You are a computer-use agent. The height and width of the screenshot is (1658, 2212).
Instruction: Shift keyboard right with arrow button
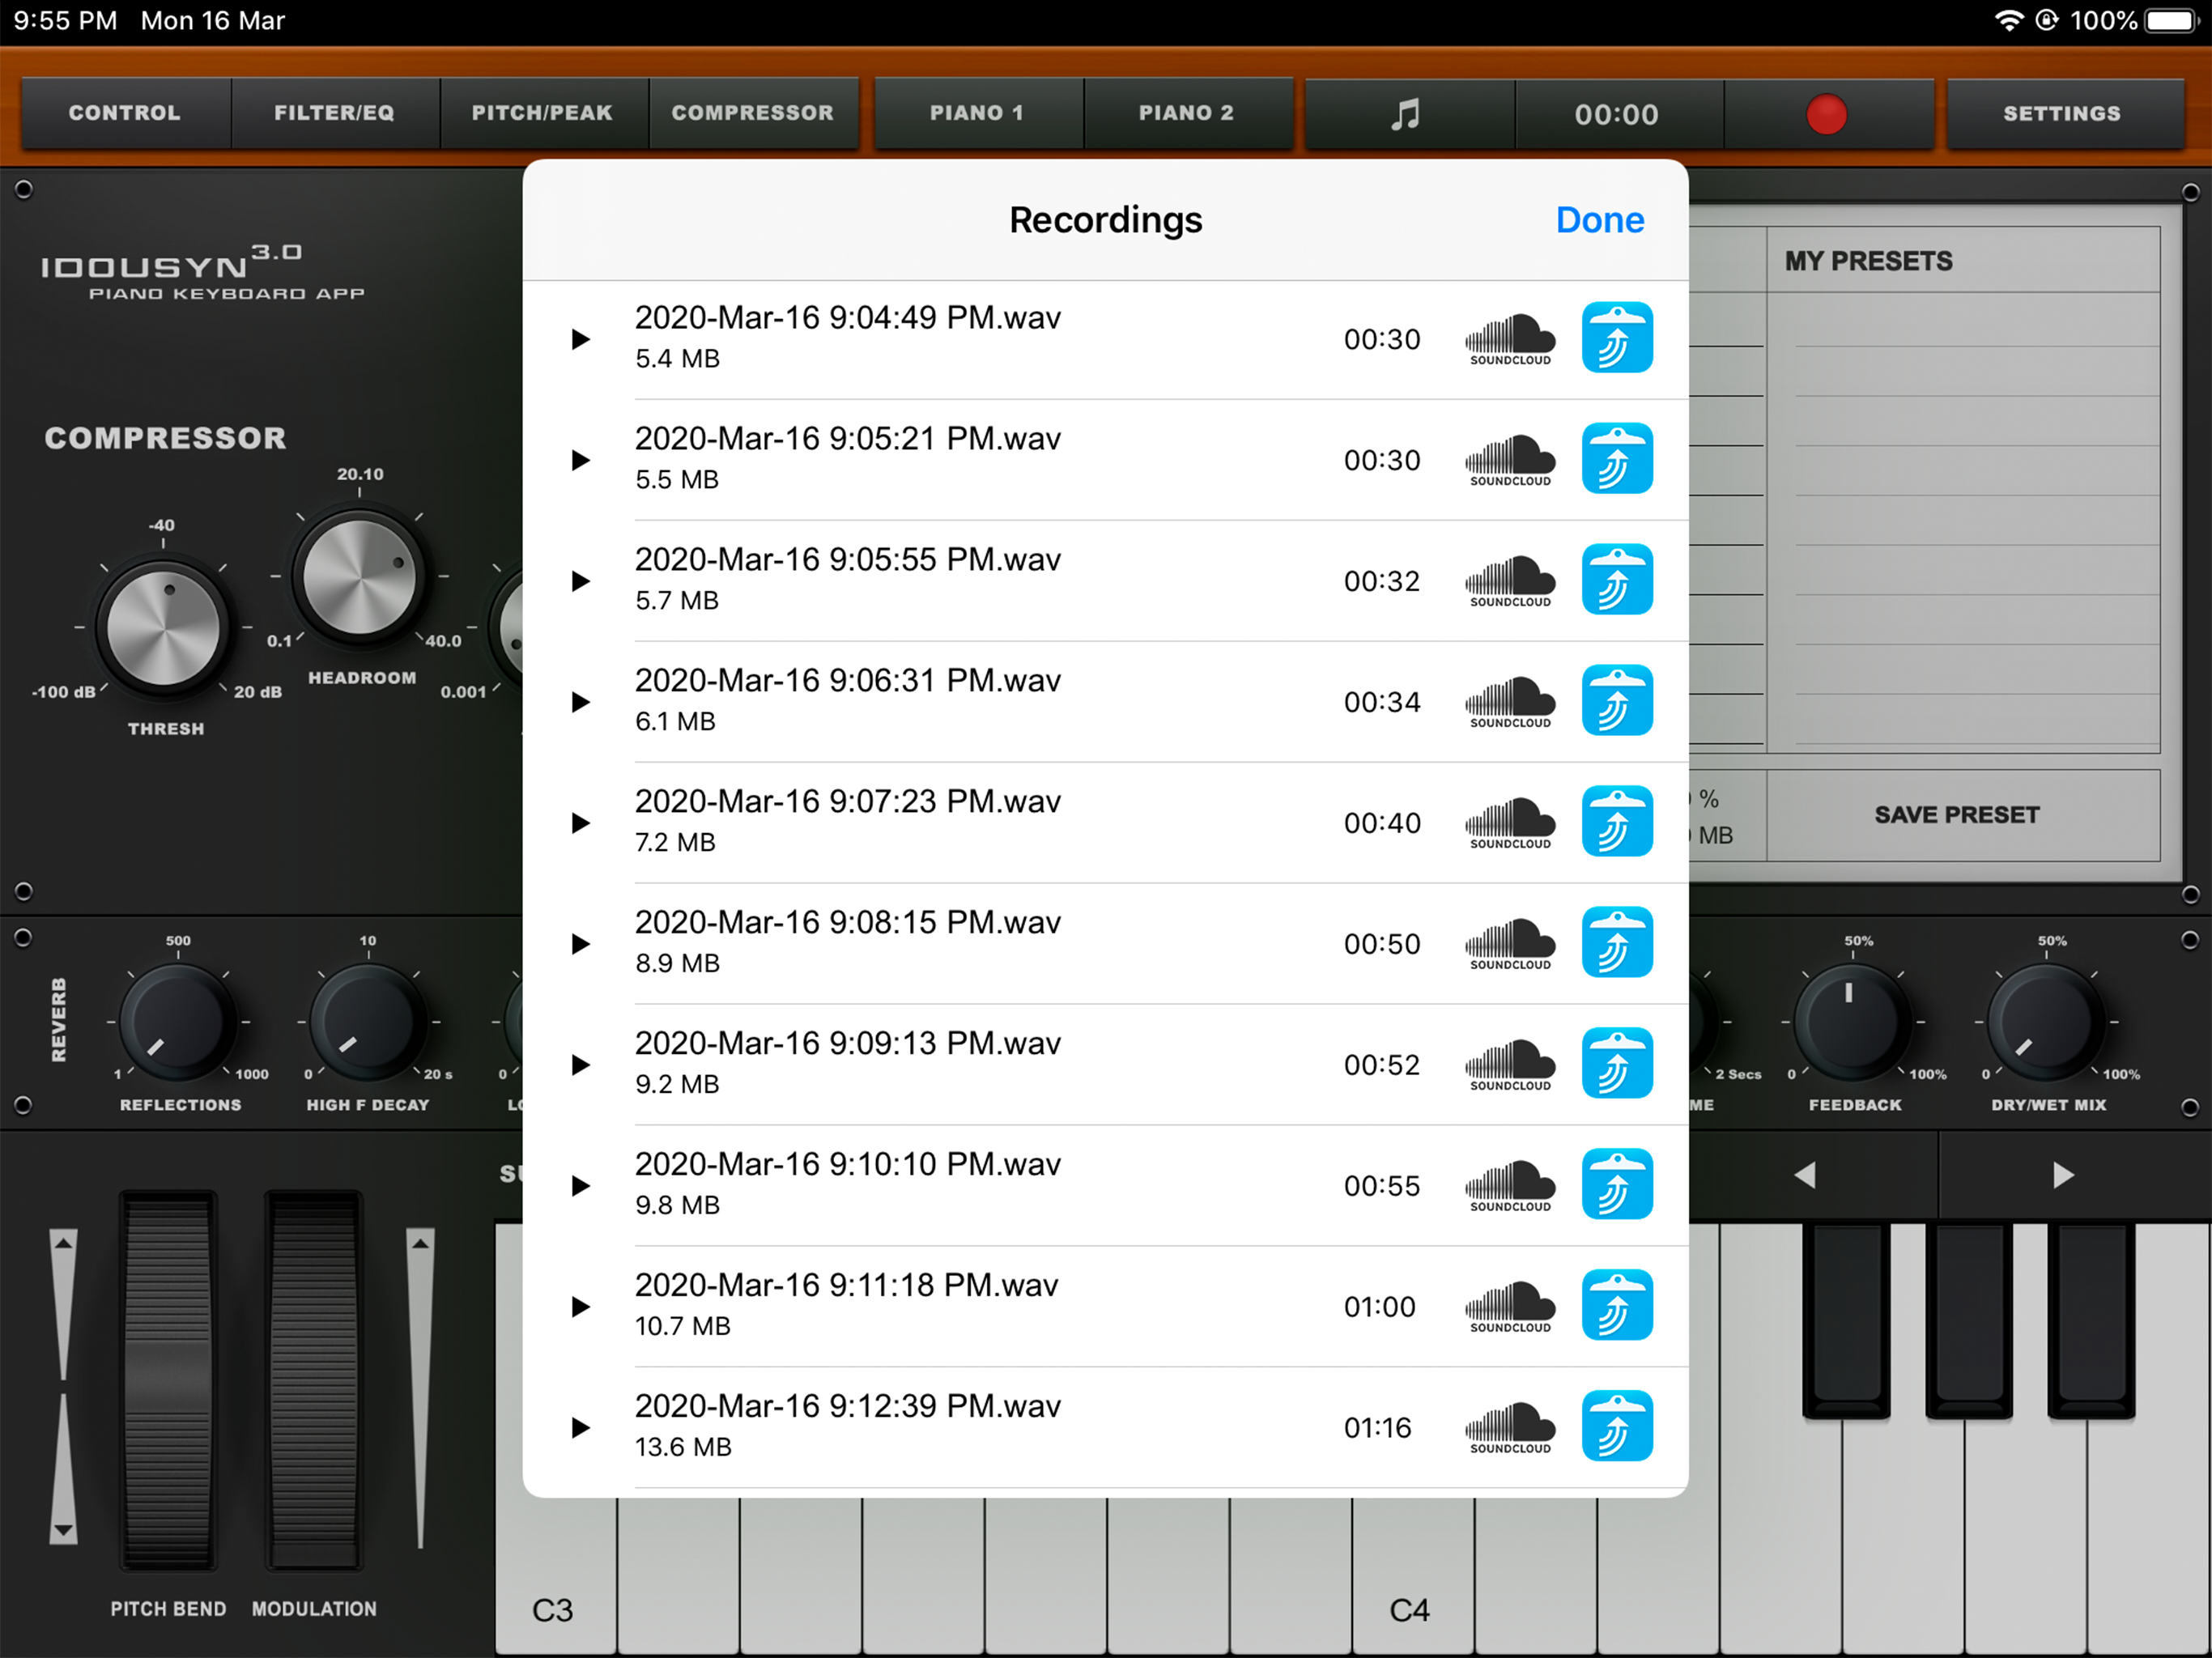click(x=2062, y=1175)
